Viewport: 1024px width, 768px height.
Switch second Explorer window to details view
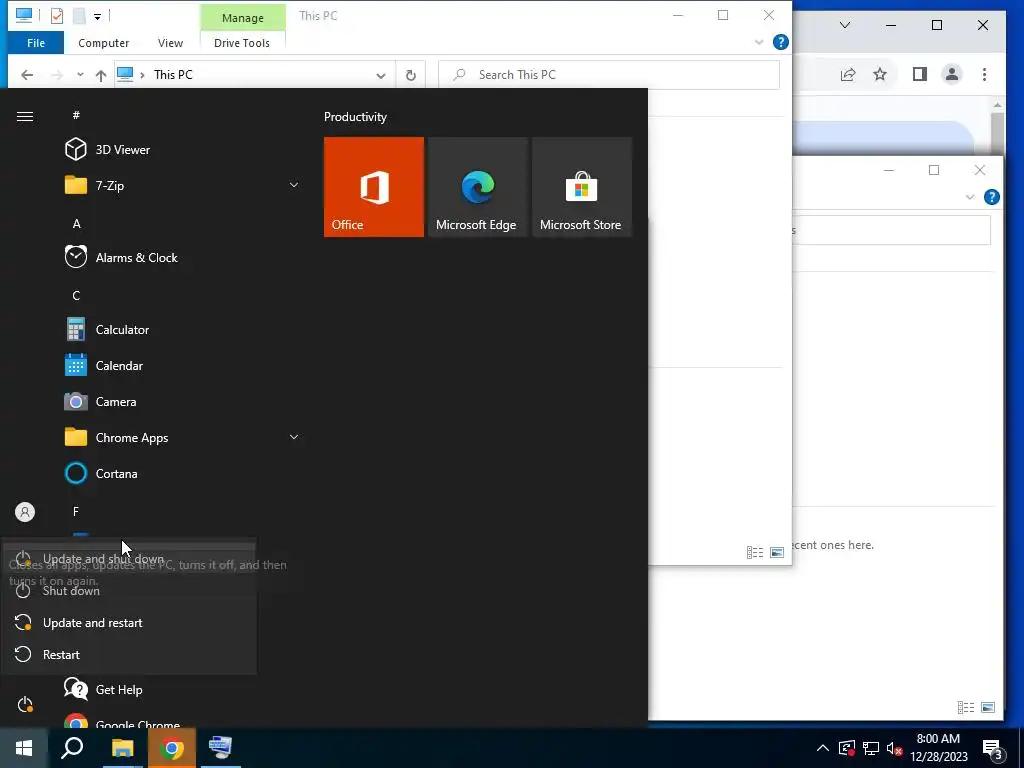tap(966, 707)
